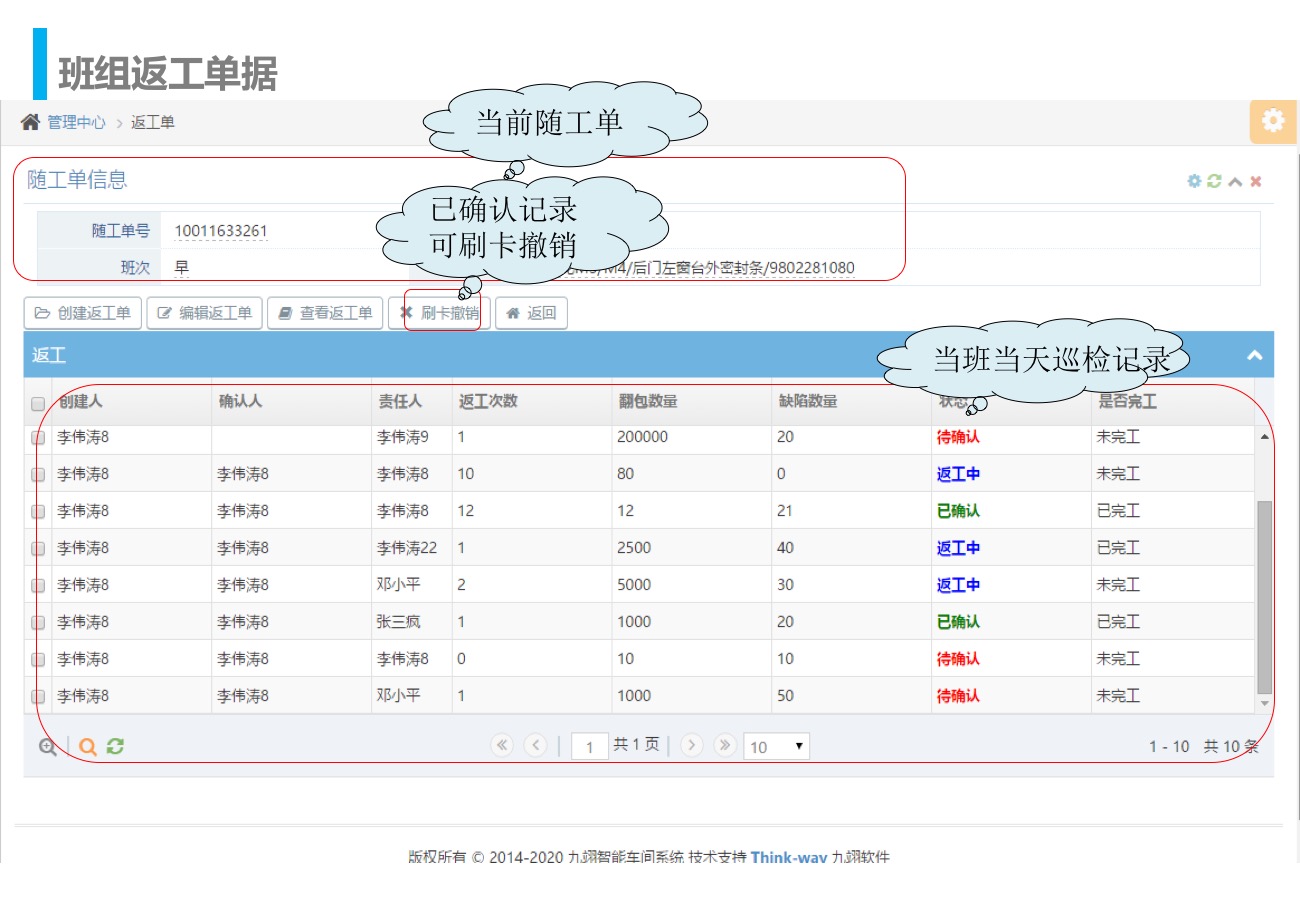1300x900 pixels.
Task: Check the row with 翻包数量 200000
Action: coord(38,438)
